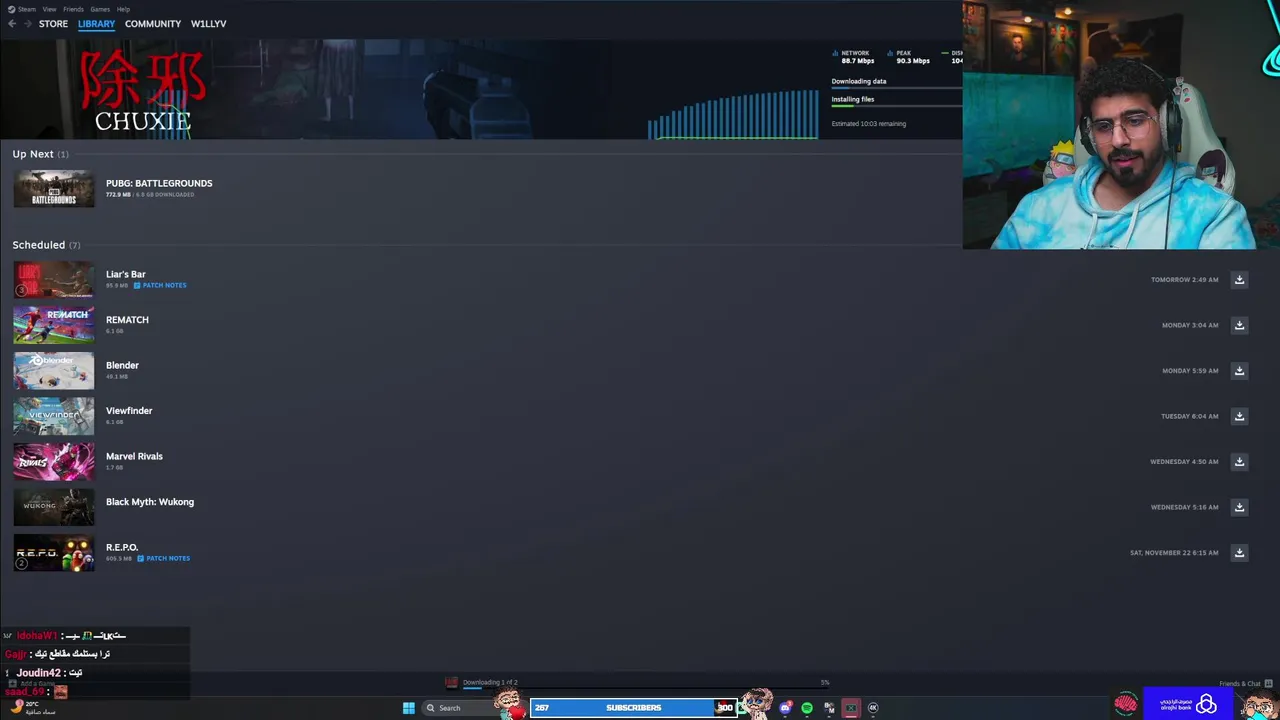Open Spotify from the taskbar
The width and height of the screenshot is (1280, 720).
point(807,708)
